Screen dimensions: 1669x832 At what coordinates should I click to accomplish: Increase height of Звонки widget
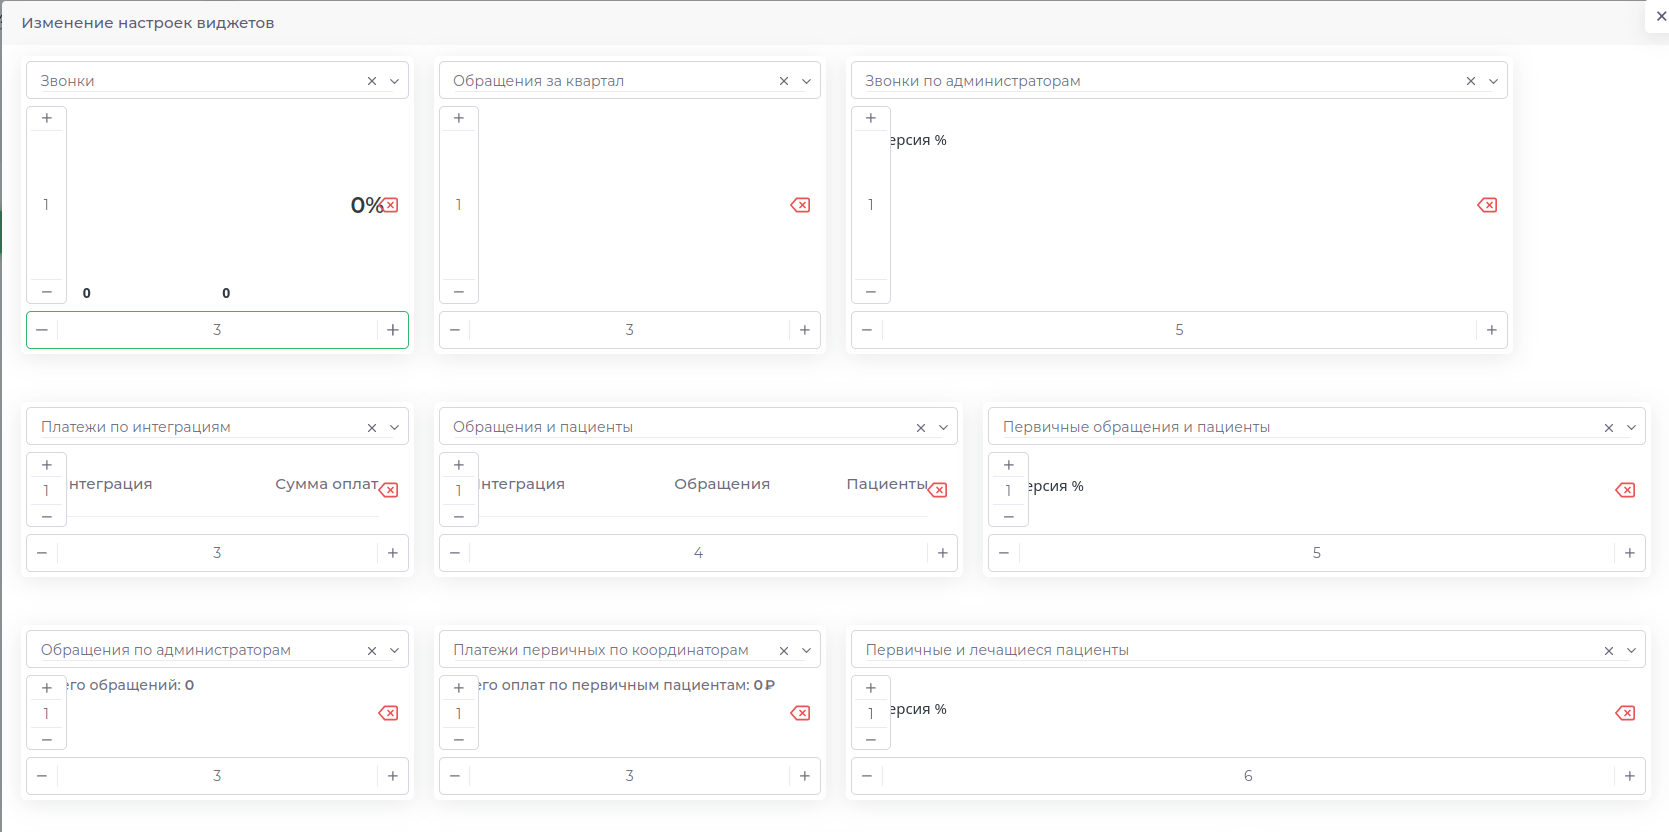pos(46,118)
